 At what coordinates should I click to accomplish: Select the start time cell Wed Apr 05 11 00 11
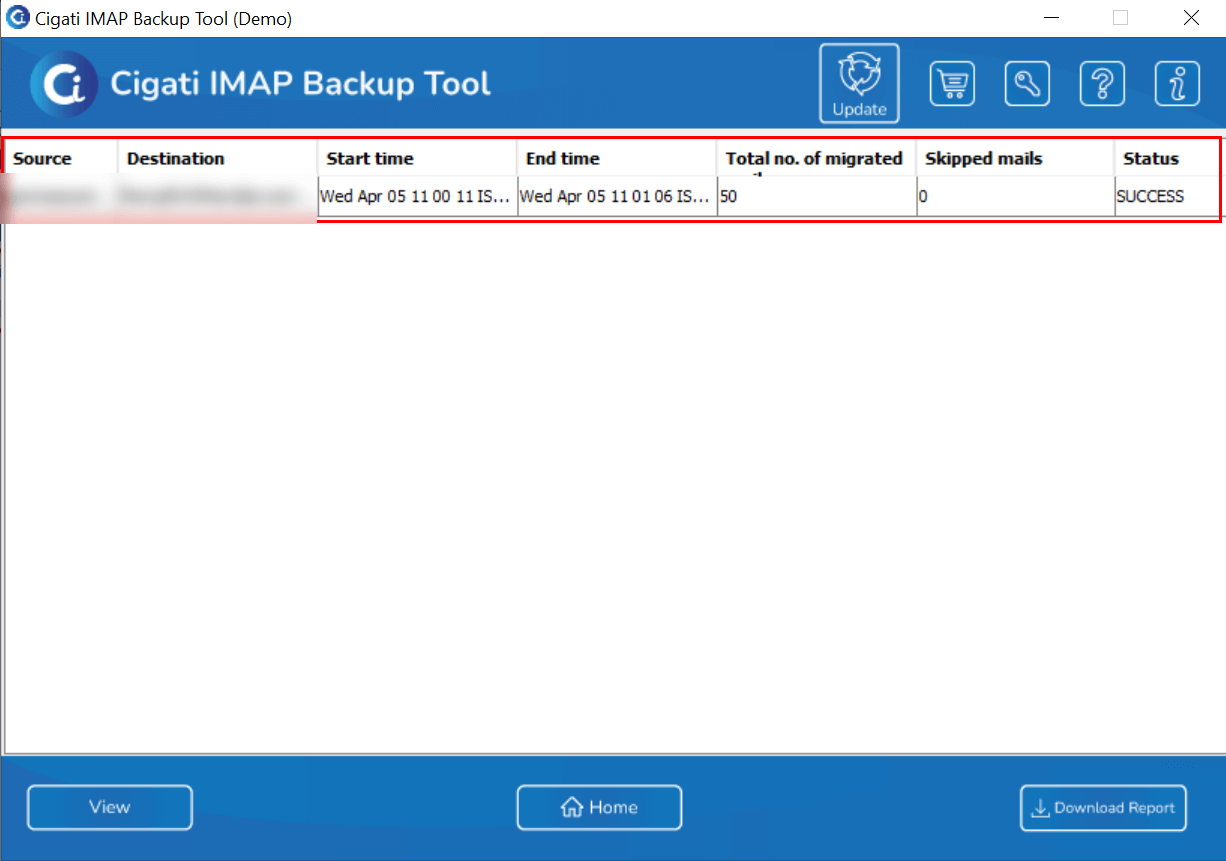click(x=417, y=196)
